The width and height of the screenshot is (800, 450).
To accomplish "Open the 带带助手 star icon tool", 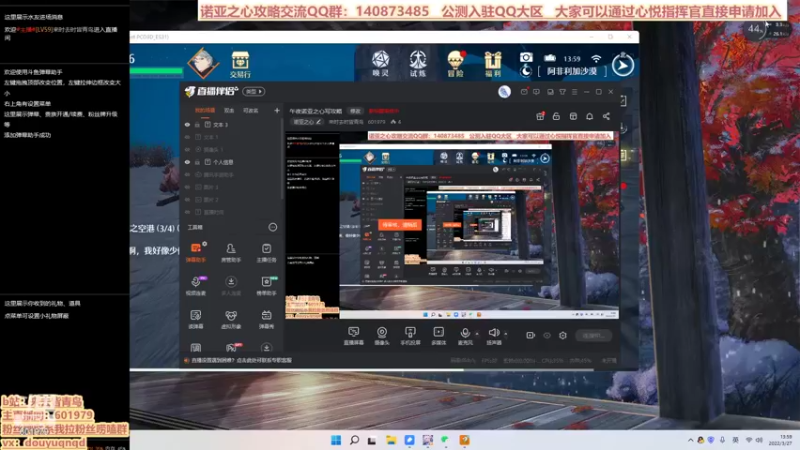I will pos(266,286).
